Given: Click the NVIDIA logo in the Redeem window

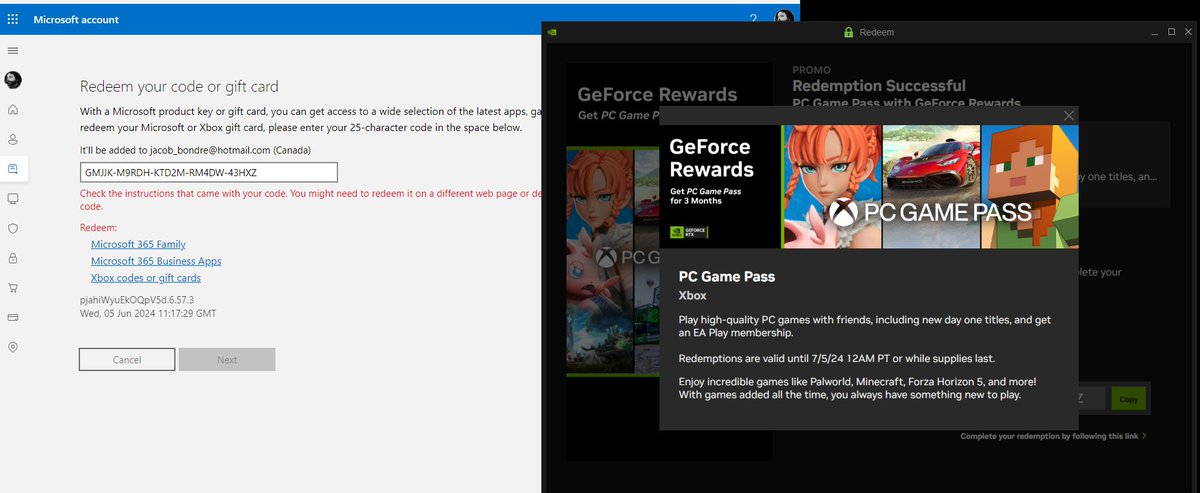Looking at the screenshot, I should (x=553, y=32).
